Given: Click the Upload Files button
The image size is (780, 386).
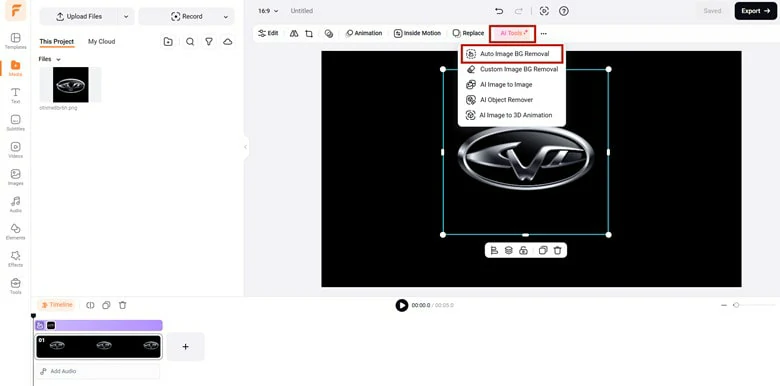Looking at the screenshot, I should pyautogui.click(x=79, y=16).
